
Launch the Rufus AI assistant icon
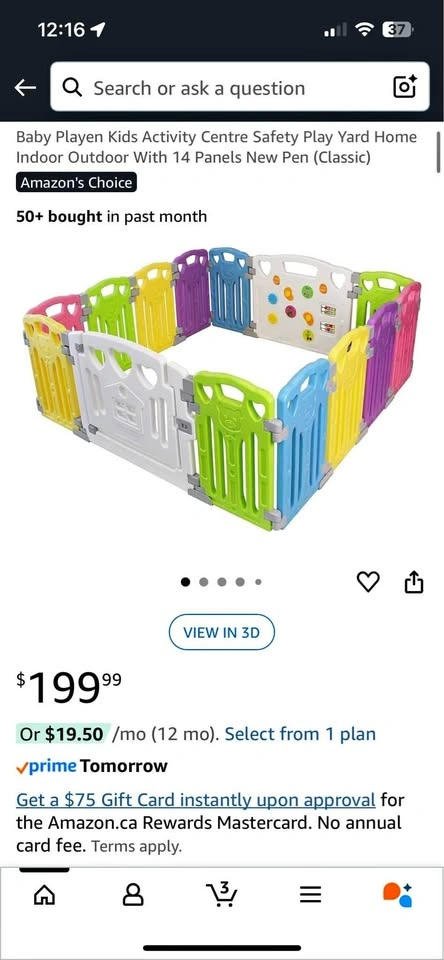point(398,895)
